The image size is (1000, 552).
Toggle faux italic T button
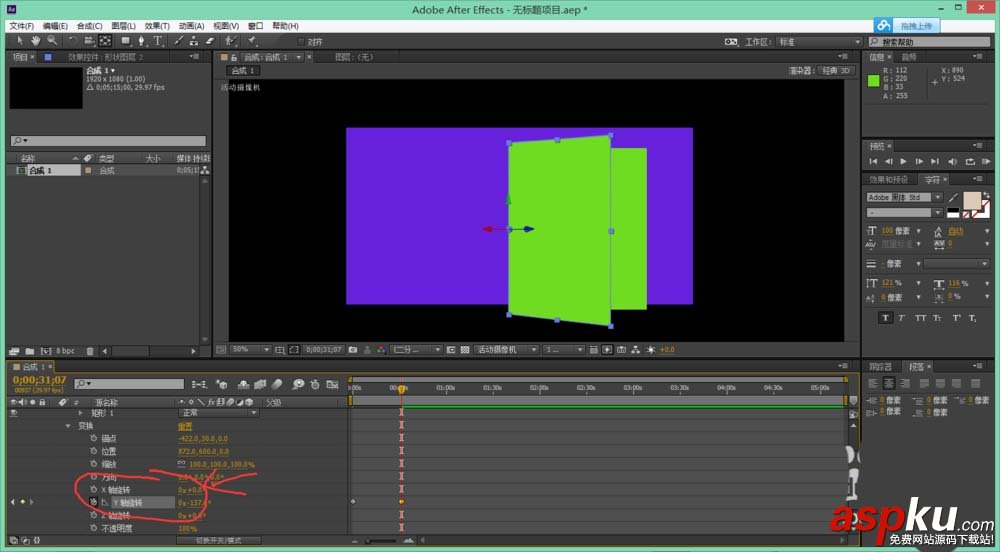coord(902,317)
